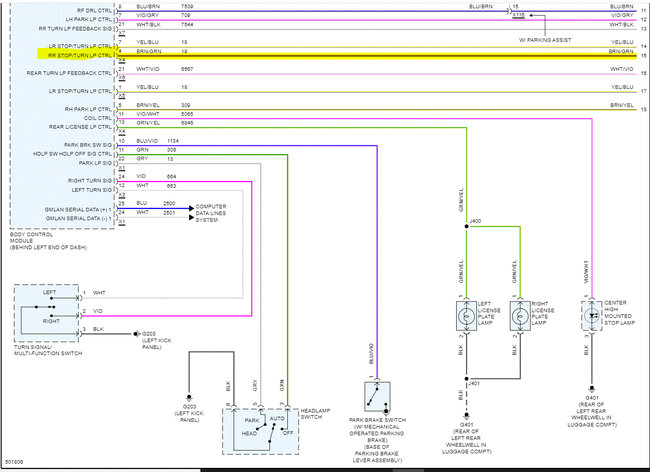Image resolution: width=650 pixels, height=472 pixels.
Task: Click the PARK BRK SW SIG label
Action: (88, 145)
